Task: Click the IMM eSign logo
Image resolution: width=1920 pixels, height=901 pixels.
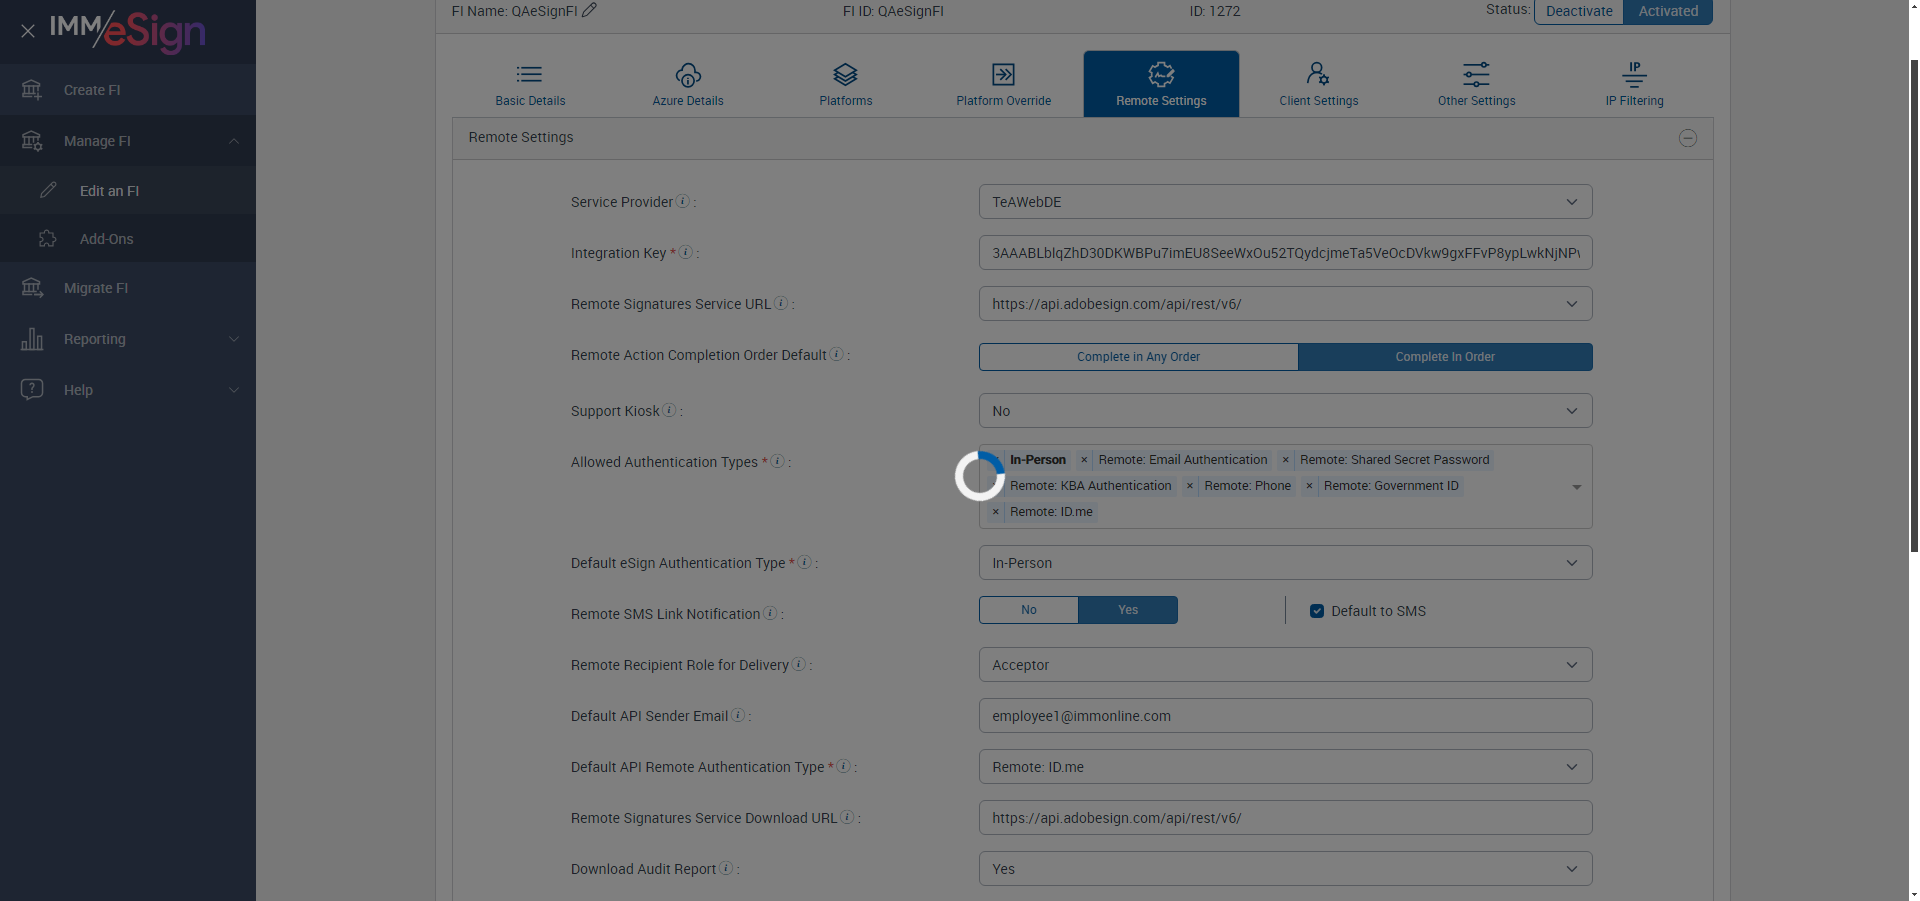Action: (128, 31)
